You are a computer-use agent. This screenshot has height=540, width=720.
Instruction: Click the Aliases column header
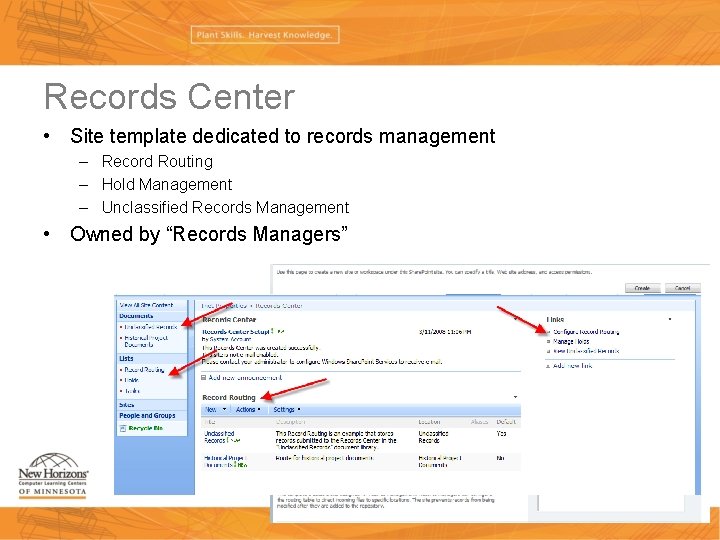tap(479, 422)
